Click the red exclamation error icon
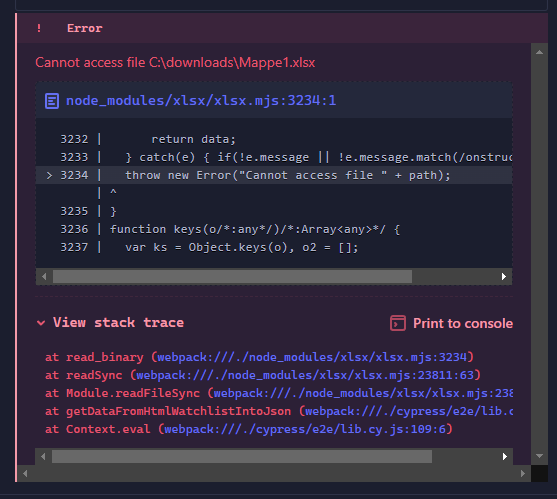 [39, 28]
